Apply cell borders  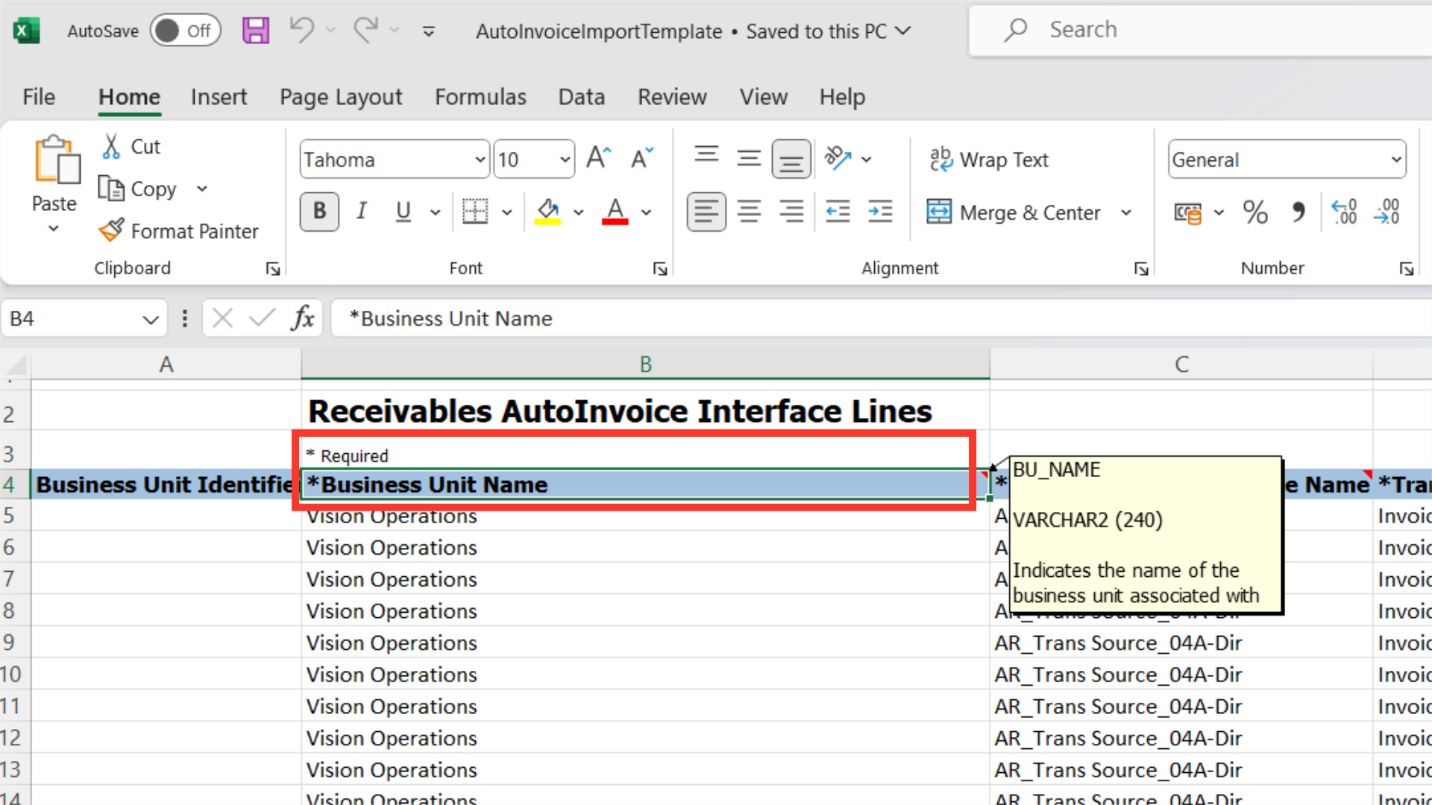pyautogui.click(x=475, y=212)
